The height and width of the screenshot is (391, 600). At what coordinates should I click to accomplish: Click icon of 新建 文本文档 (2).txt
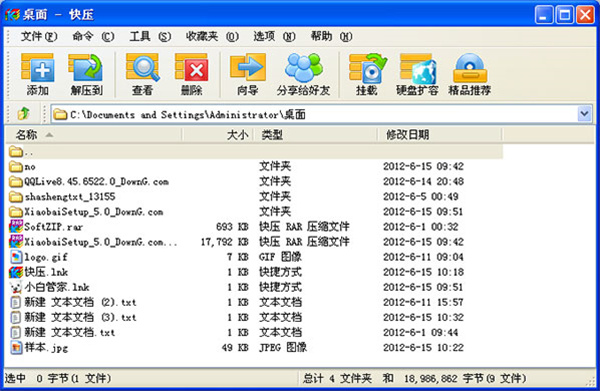point(16,302)
